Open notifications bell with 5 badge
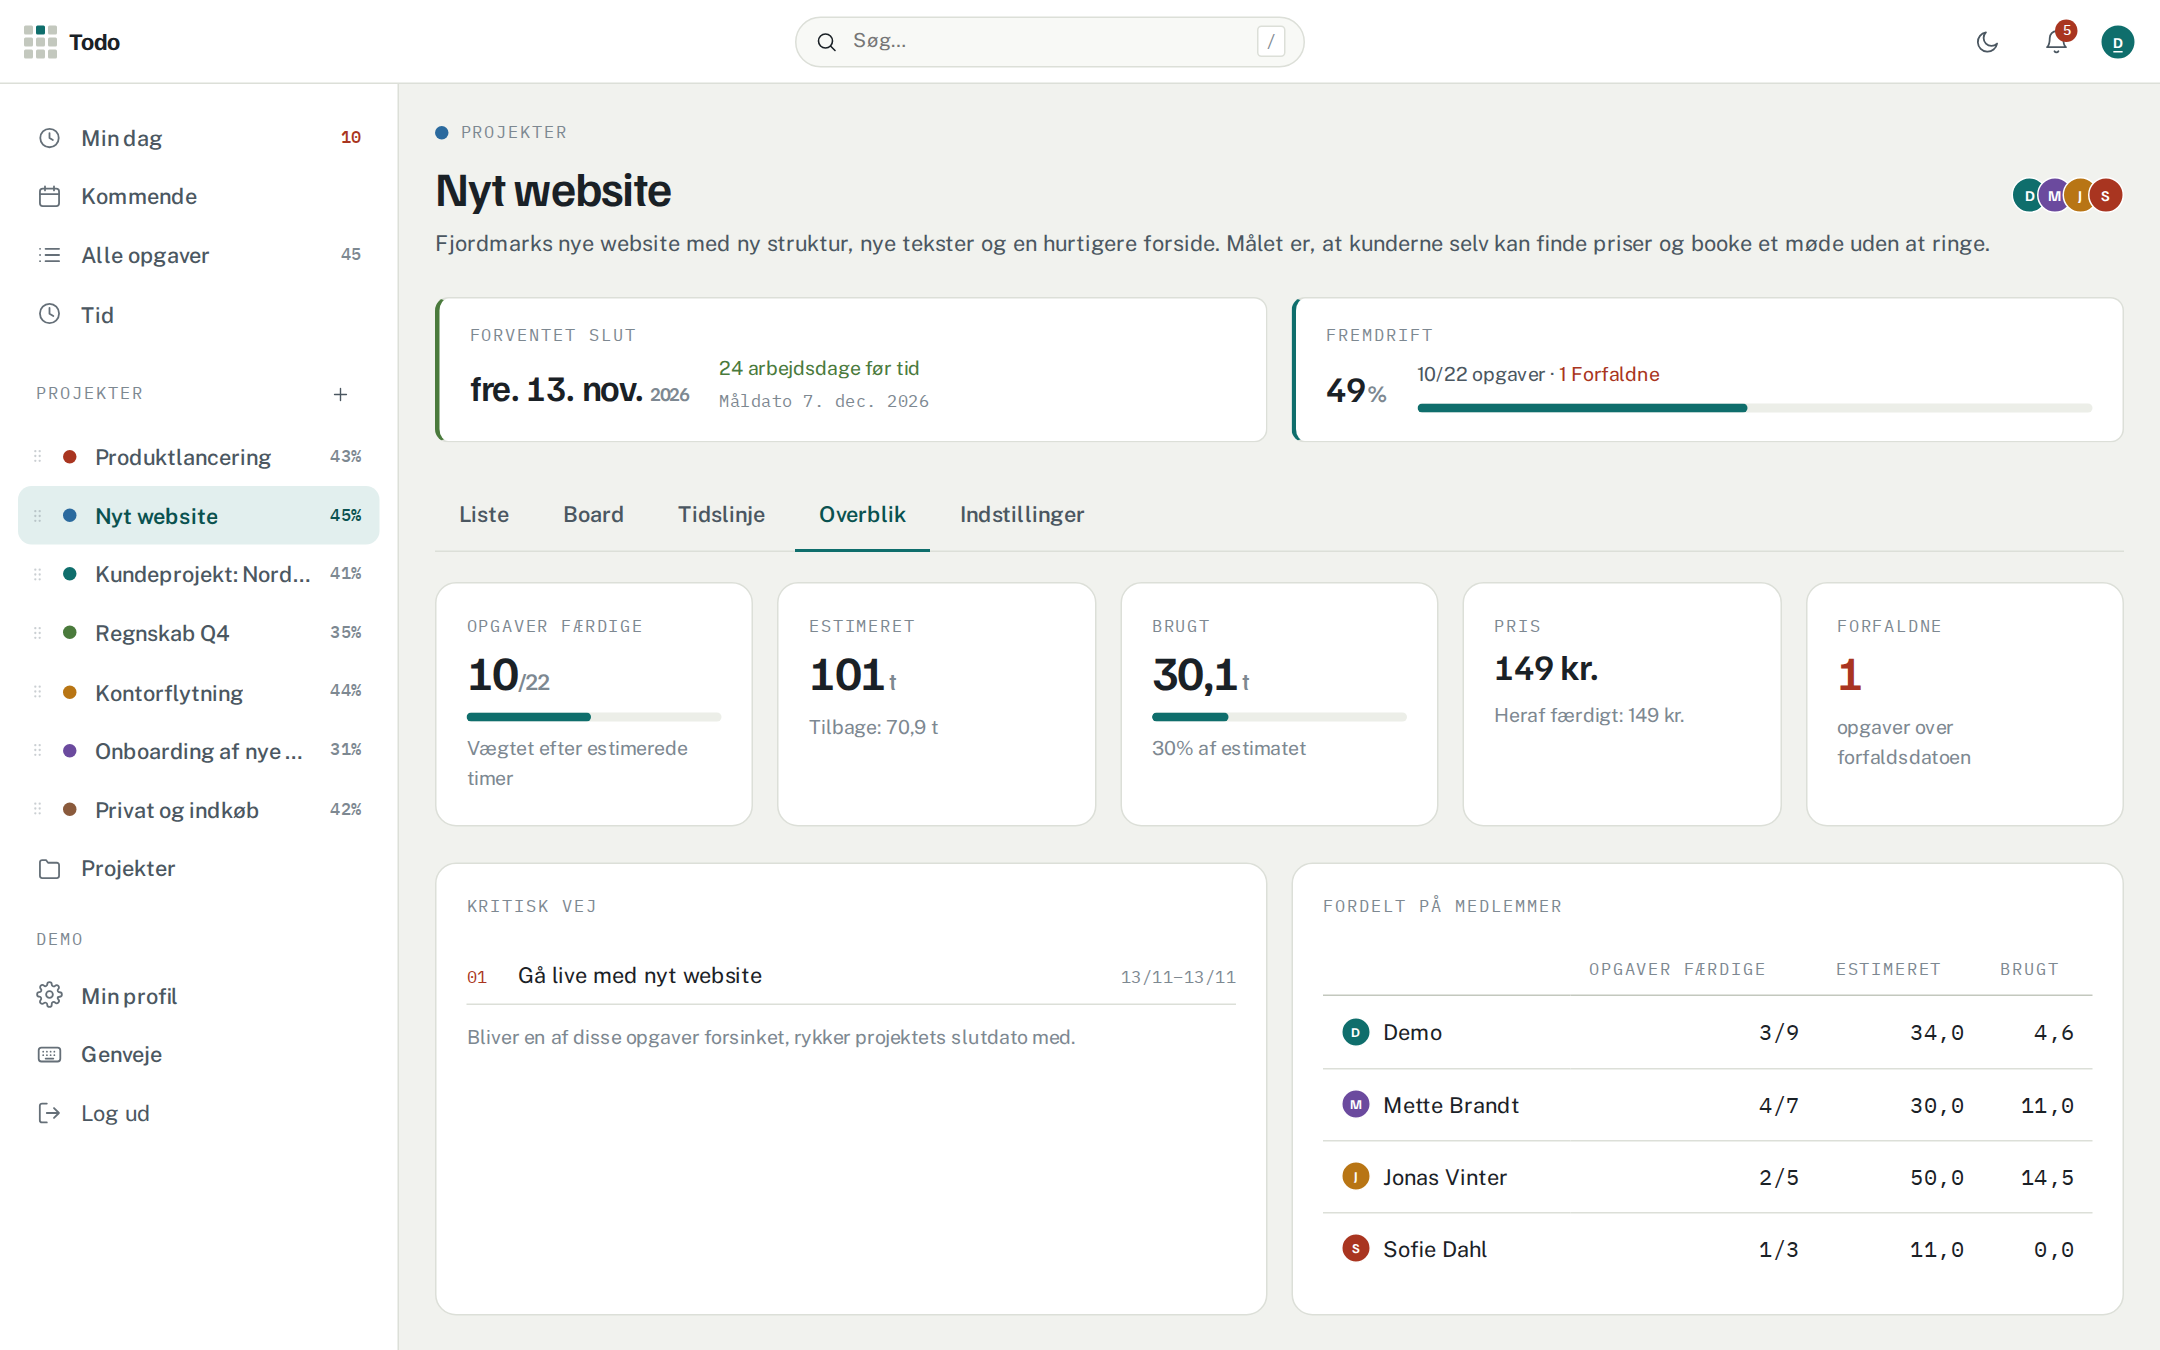Image resolution: width=2160 pixels, height=1350 pixels. click(x=2056, y=42)
